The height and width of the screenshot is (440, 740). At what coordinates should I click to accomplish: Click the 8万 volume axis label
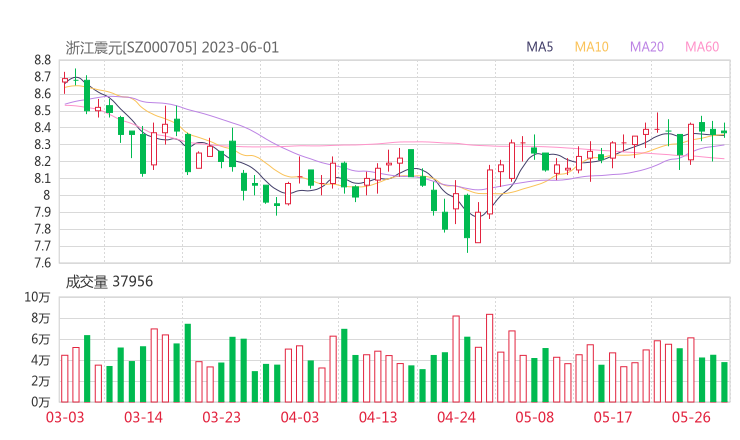click(41, 318)
